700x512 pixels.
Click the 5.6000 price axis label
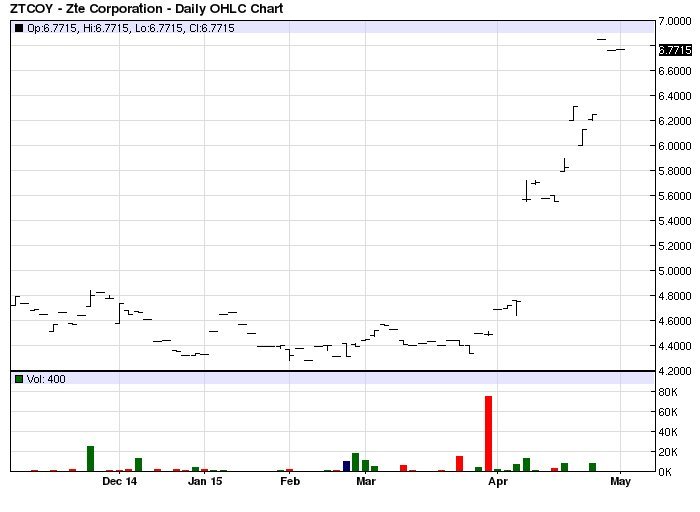pos(675,196)
